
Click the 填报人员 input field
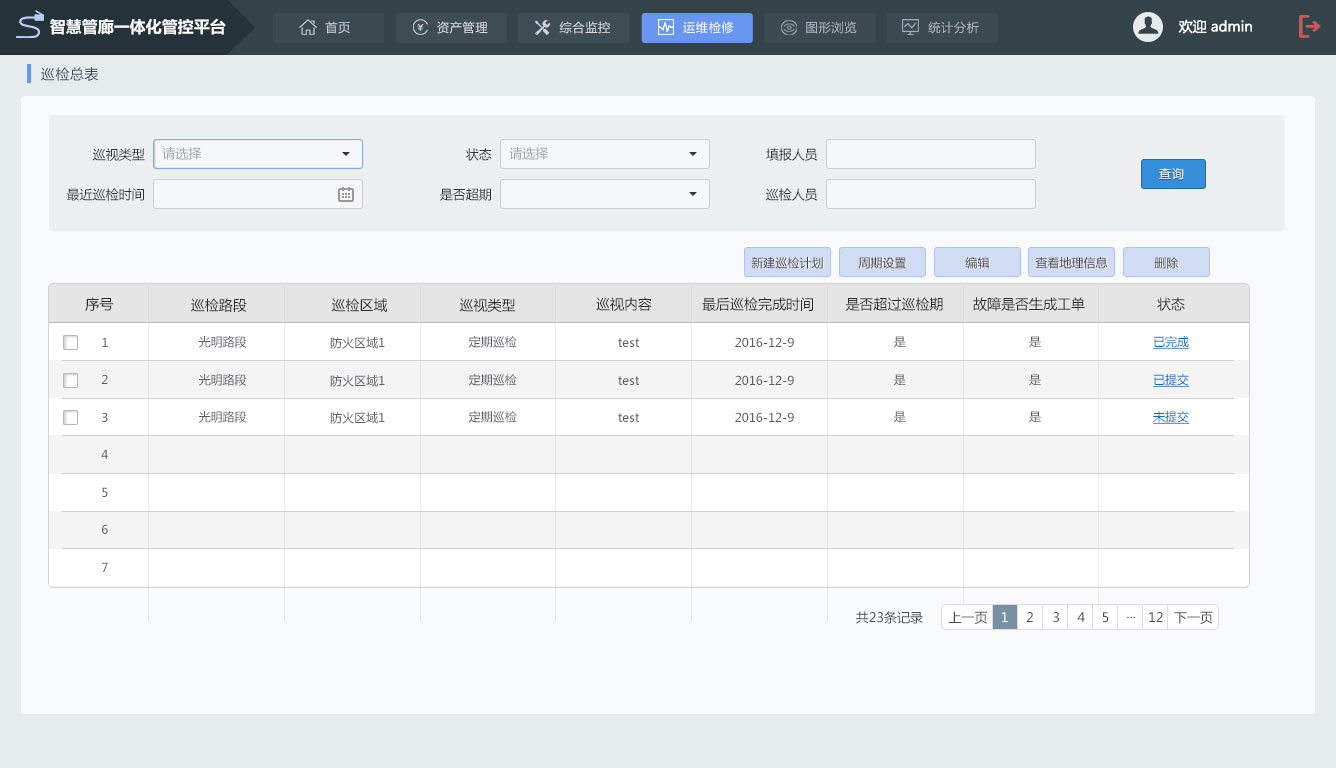(930, 154)
